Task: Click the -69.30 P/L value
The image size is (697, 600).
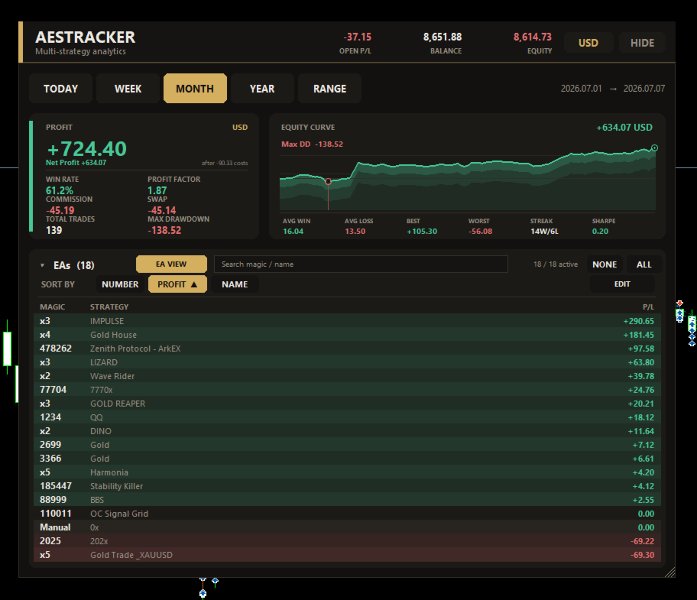Action: point(642,555)
